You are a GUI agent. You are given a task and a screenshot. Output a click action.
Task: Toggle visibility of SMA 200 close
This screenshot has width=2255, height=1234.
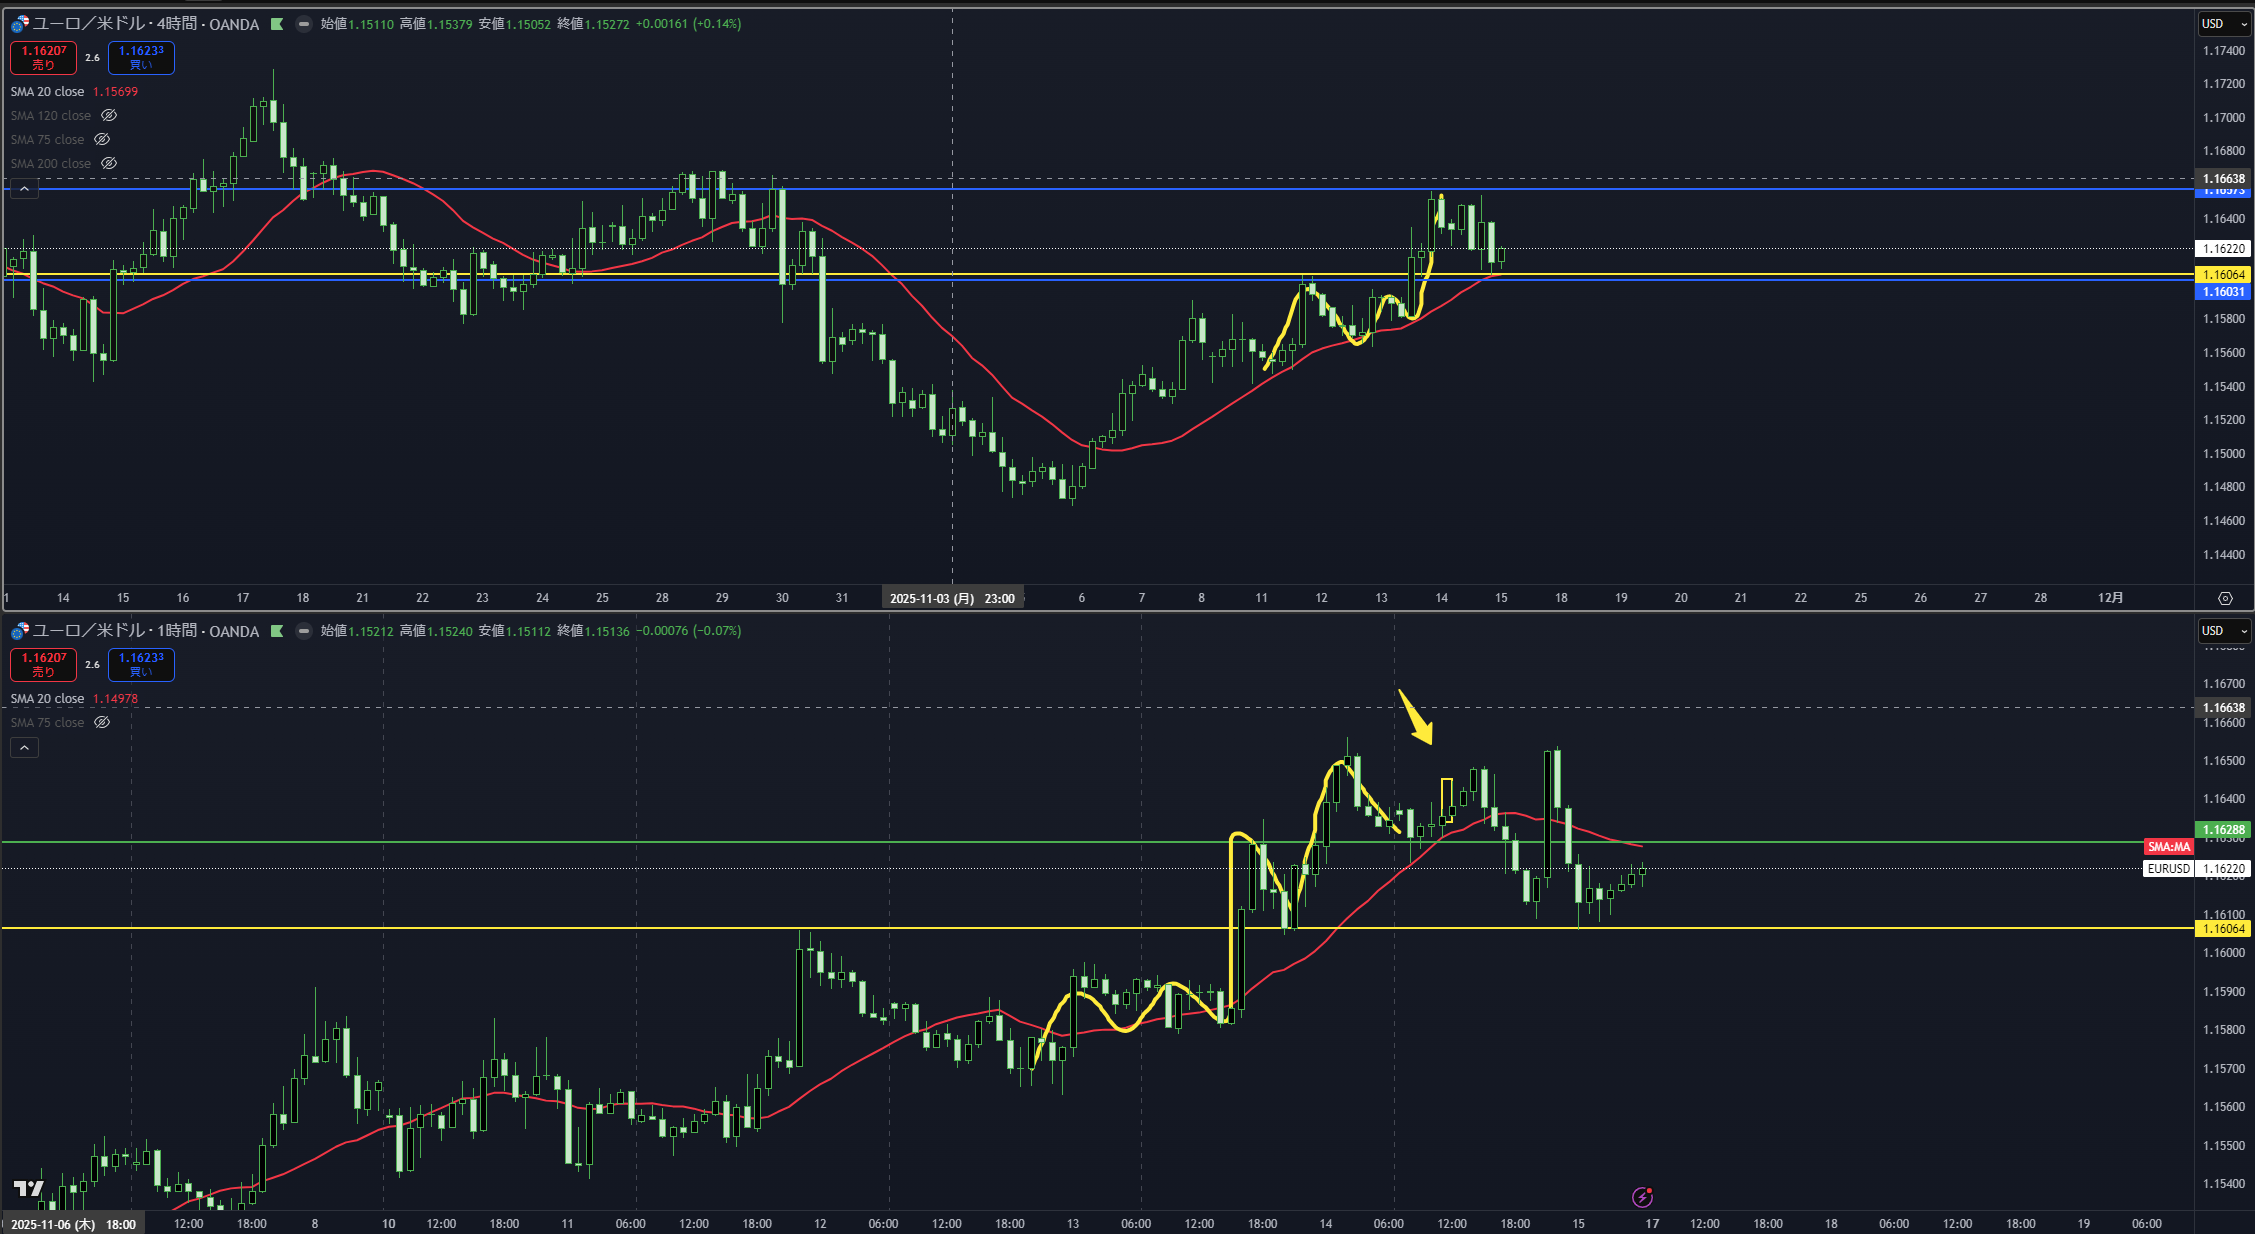[x=109, y=164]
